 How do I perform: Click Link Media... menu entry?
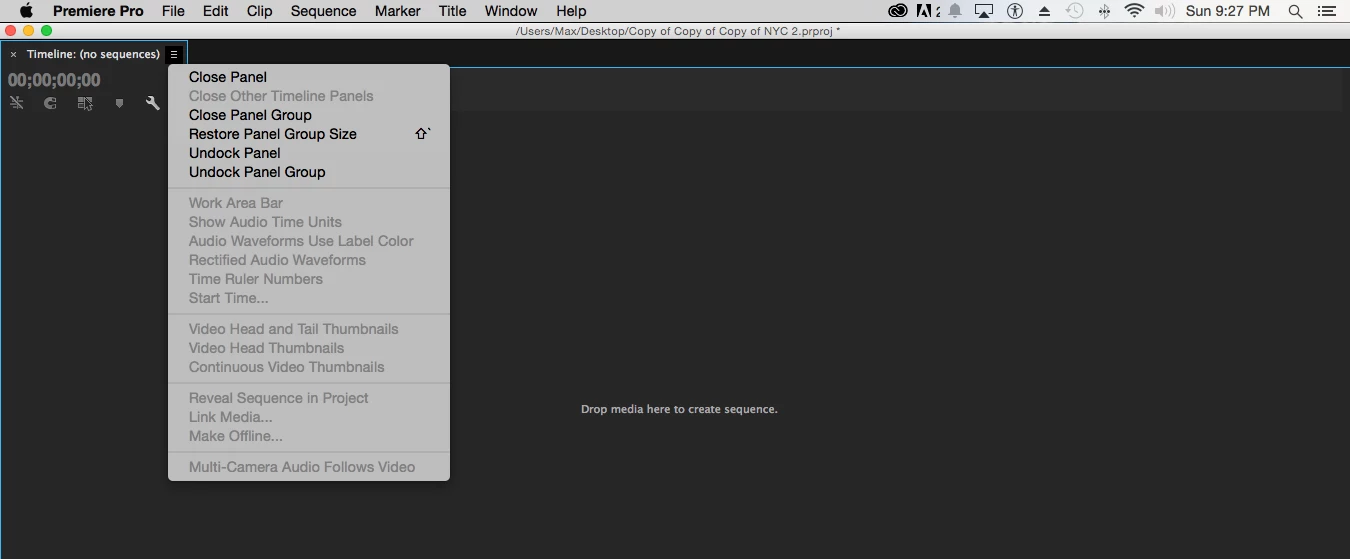[309, 417]
